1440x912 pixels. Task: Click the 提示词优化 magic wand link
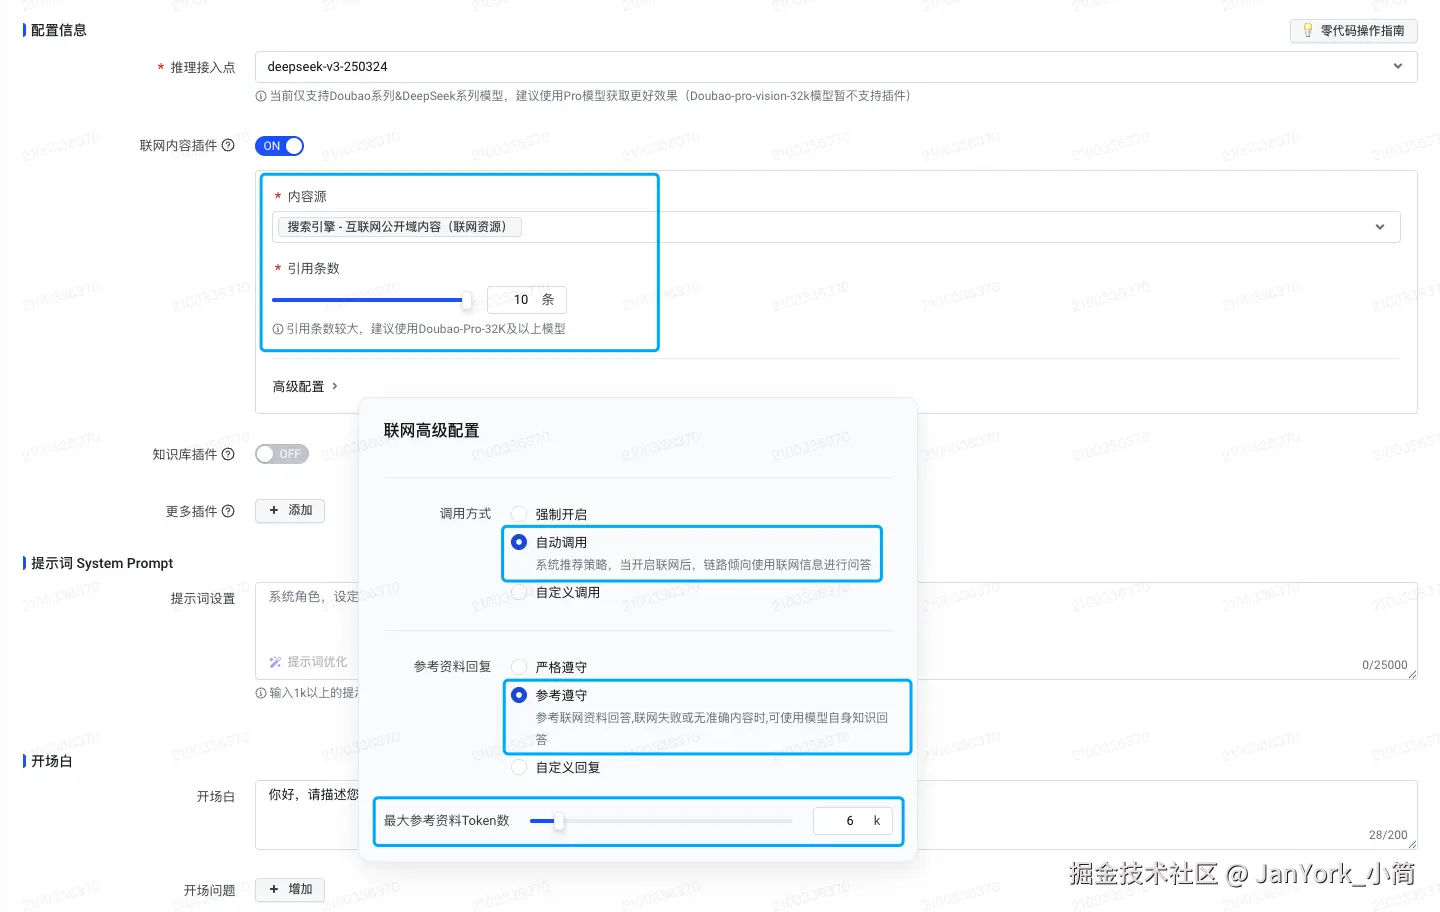[x=308, y=662]
